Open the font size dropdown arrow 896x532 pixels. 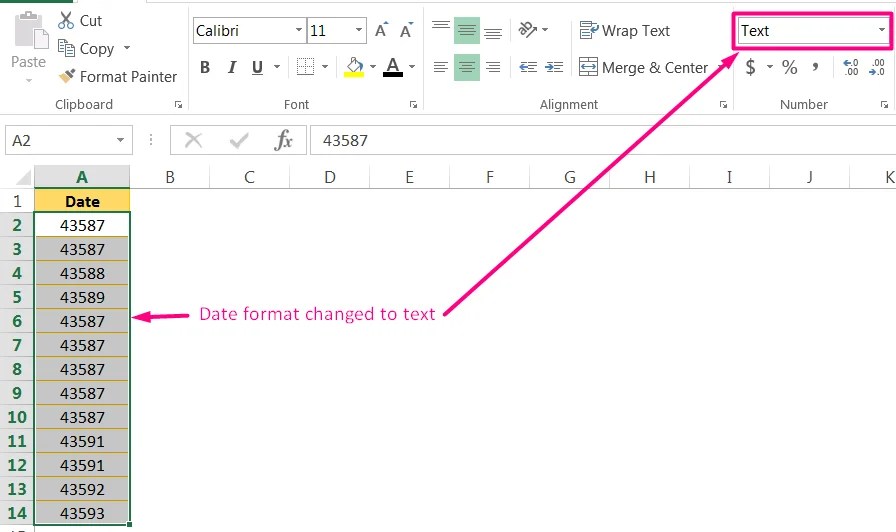[359, 30]
